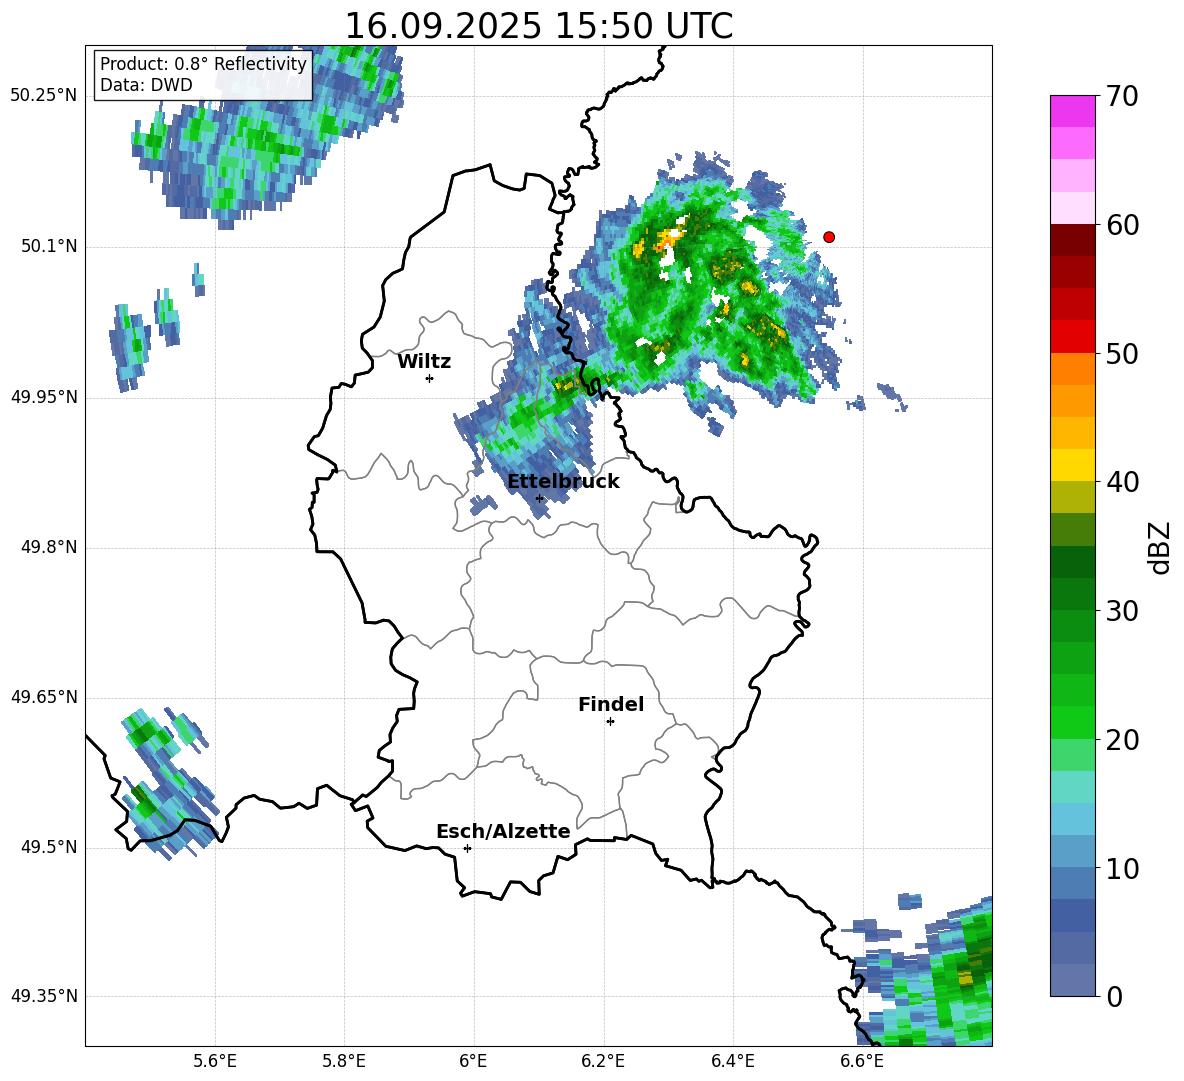Click the red dot radar location marker
1184x1081 pixels.
(x=829, y=237)
